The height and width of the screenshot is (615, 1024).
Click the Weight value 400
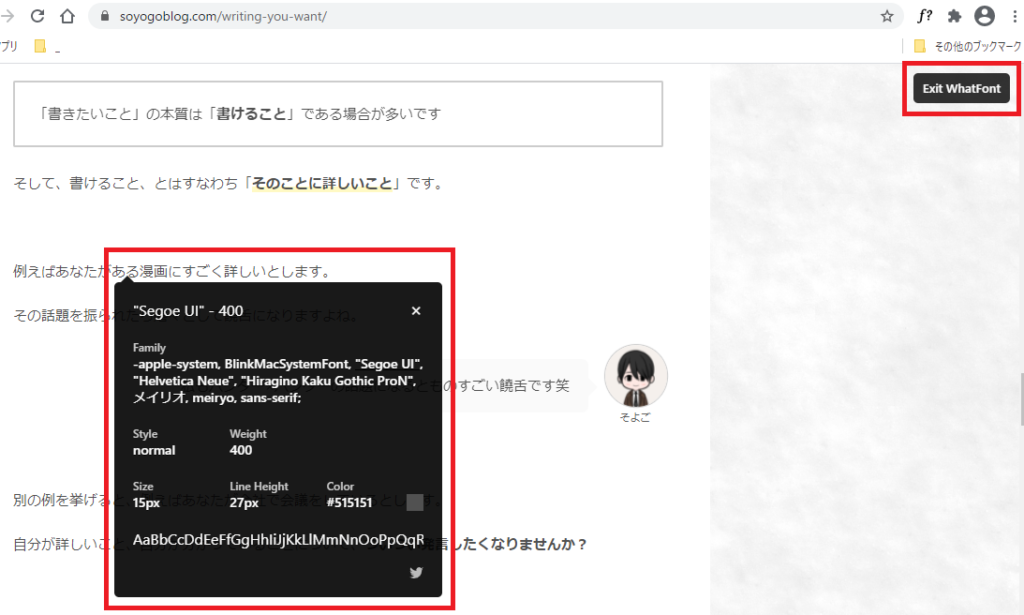point(241,450)
